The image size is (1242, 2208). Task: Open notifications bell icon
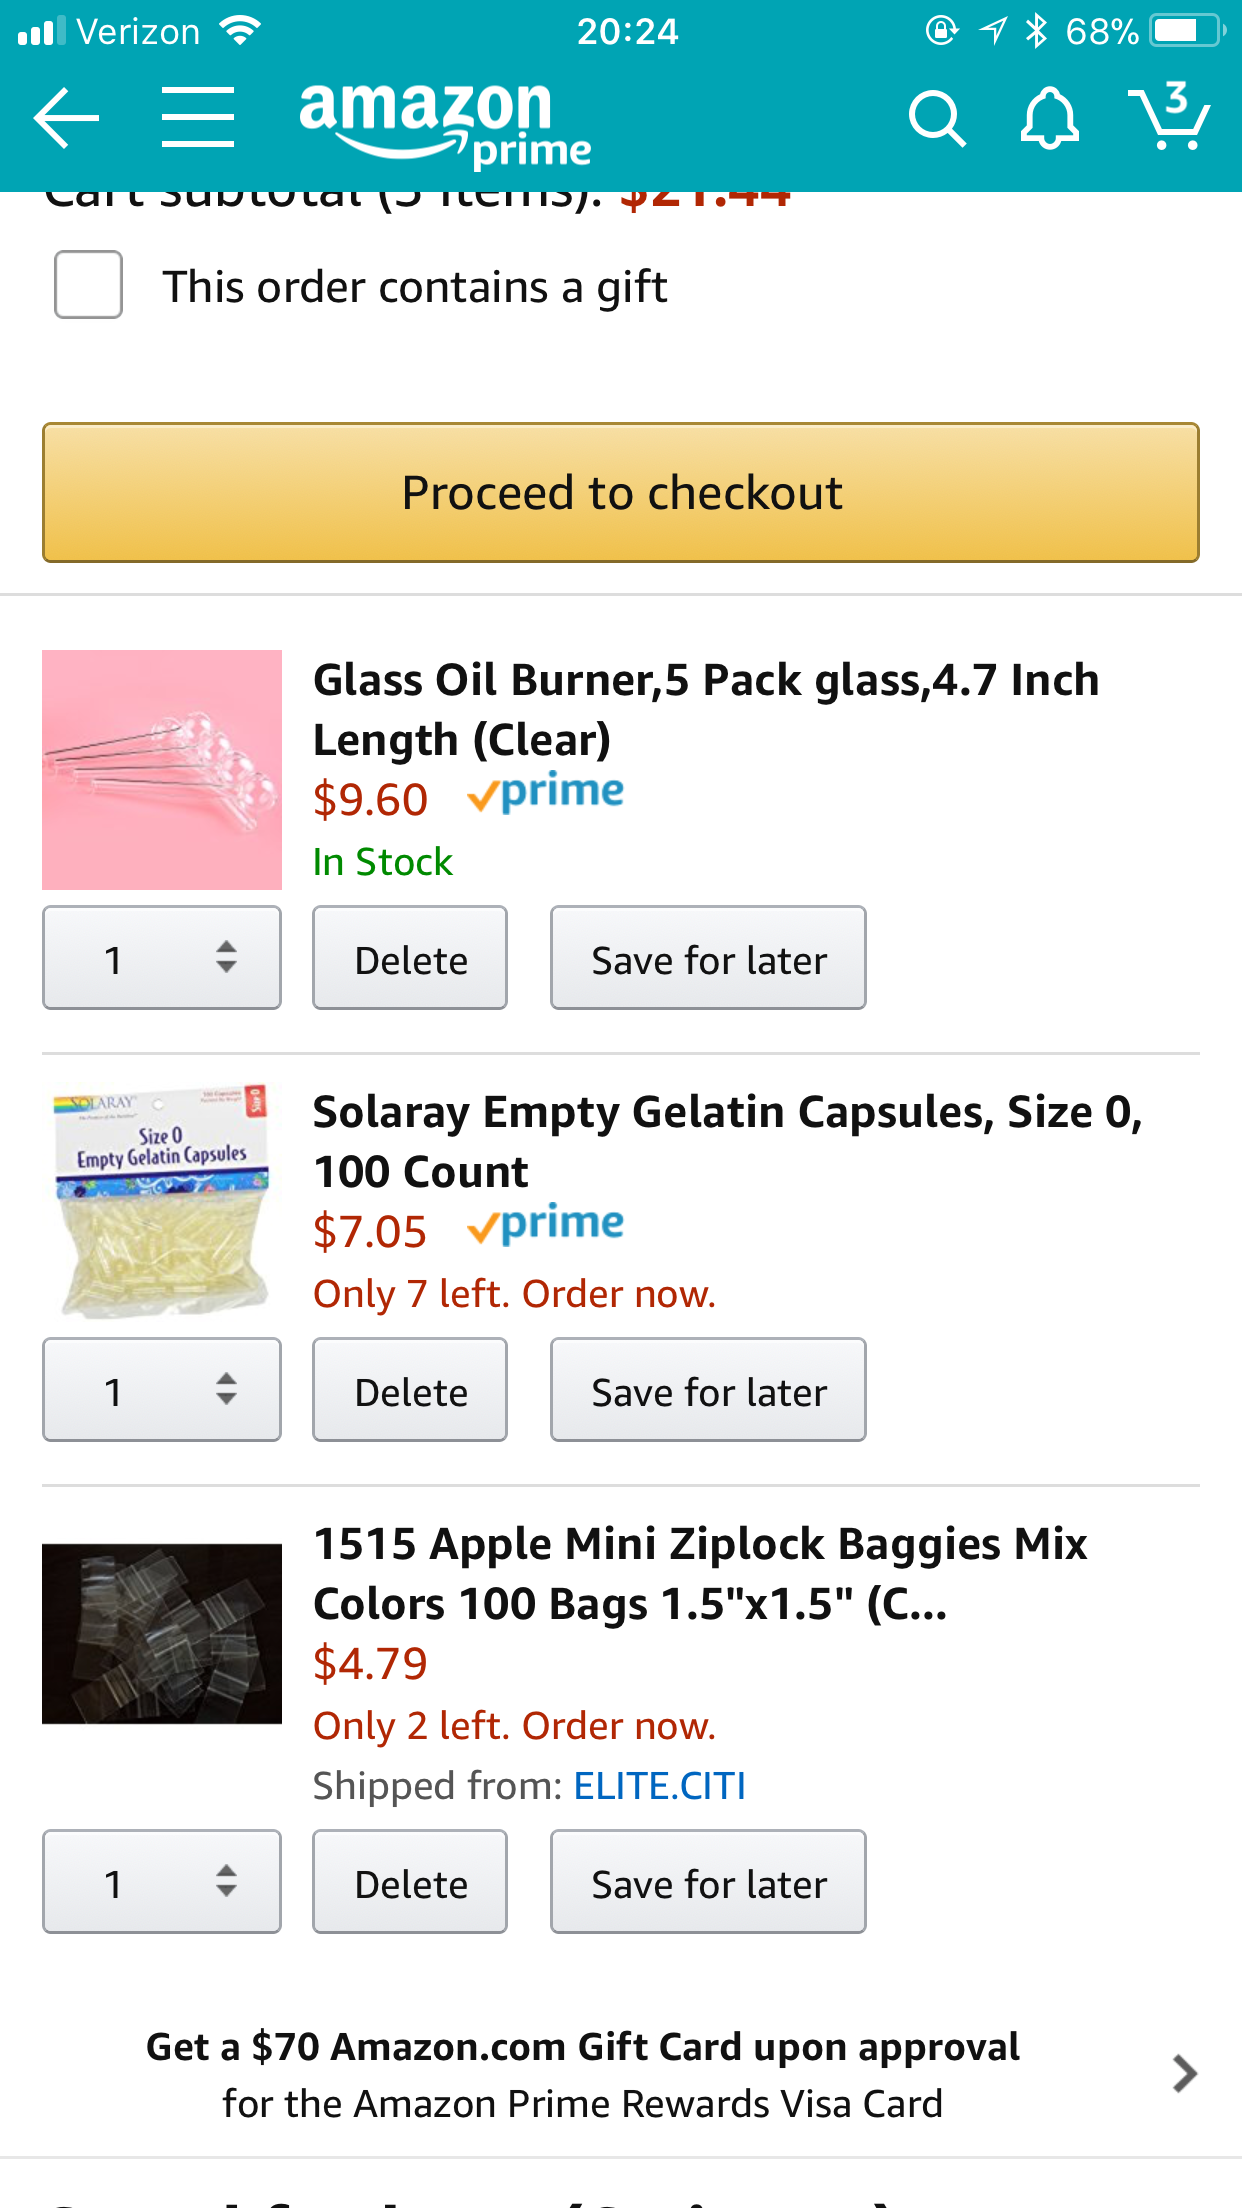coord(1049,119)
